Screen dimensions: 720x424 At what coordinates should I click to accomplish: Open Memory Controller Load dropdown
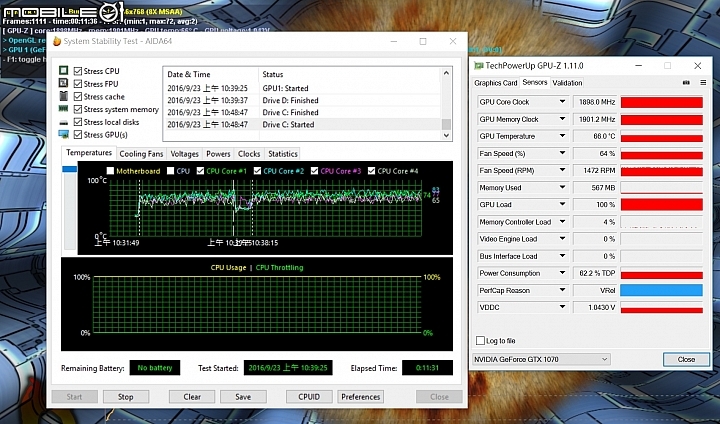(562, 221)
